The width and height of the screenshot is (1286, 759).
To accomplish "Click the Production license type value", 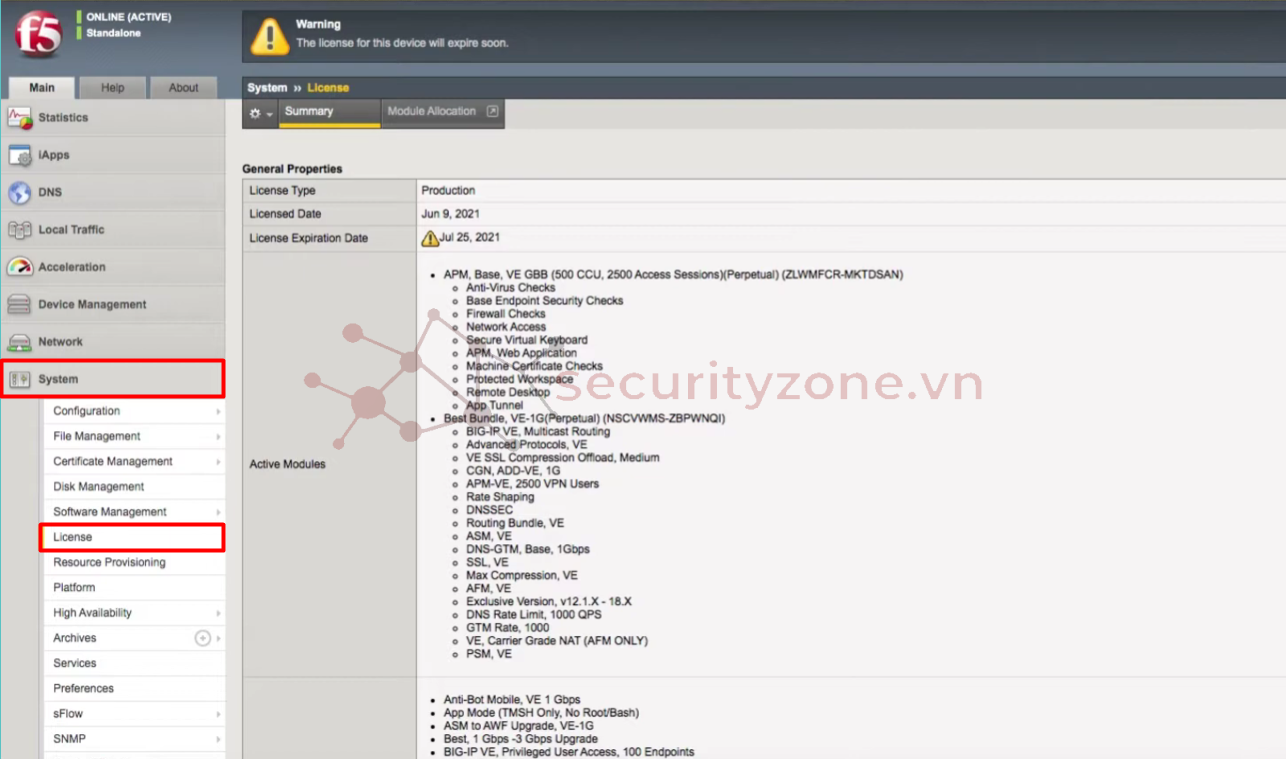I will click(x=448, y=190).
